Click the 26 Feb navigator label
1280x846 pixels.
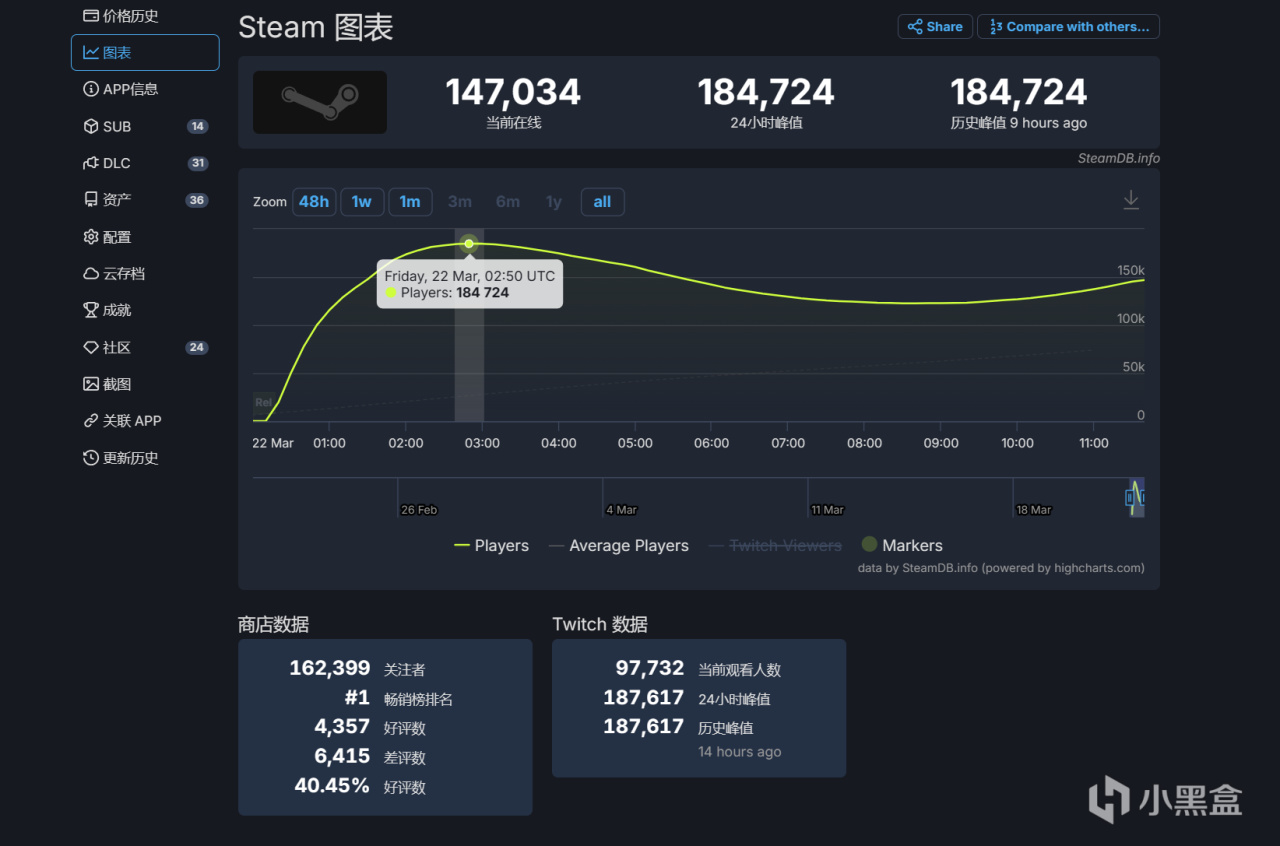tap(419, 510)
